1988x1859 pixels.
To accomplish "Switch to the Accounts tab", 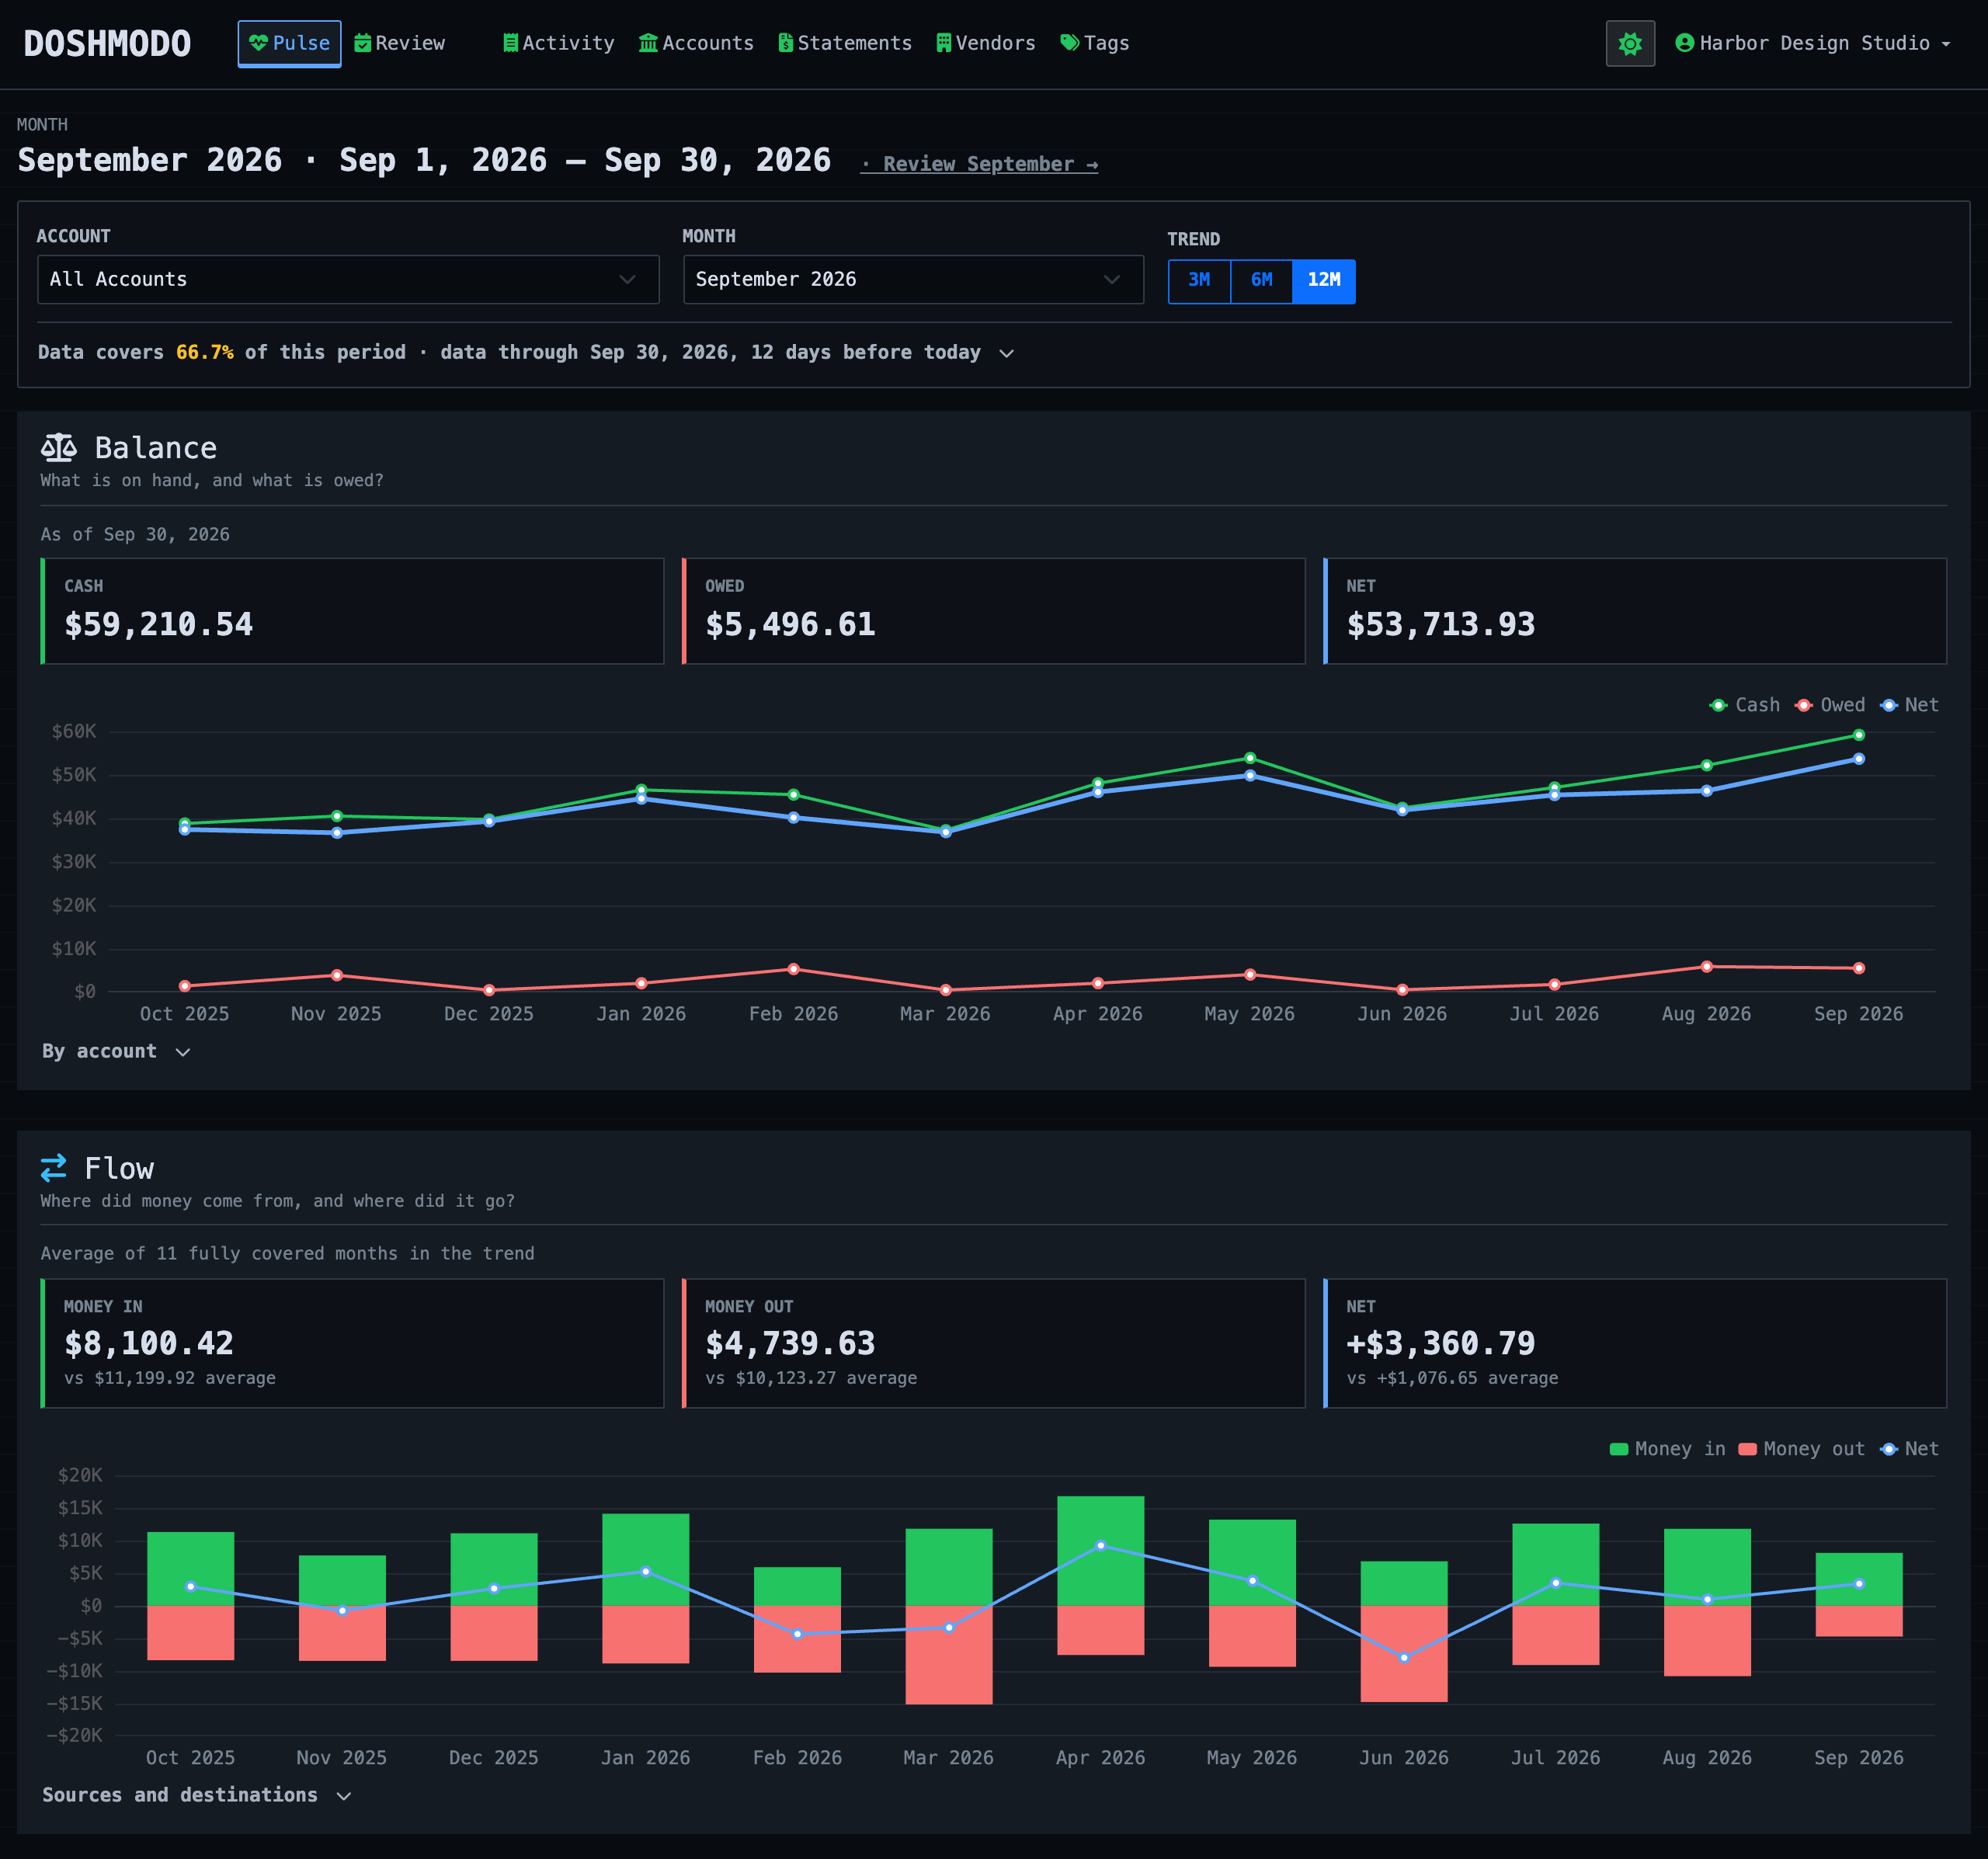I will click(x=696, y=43).
